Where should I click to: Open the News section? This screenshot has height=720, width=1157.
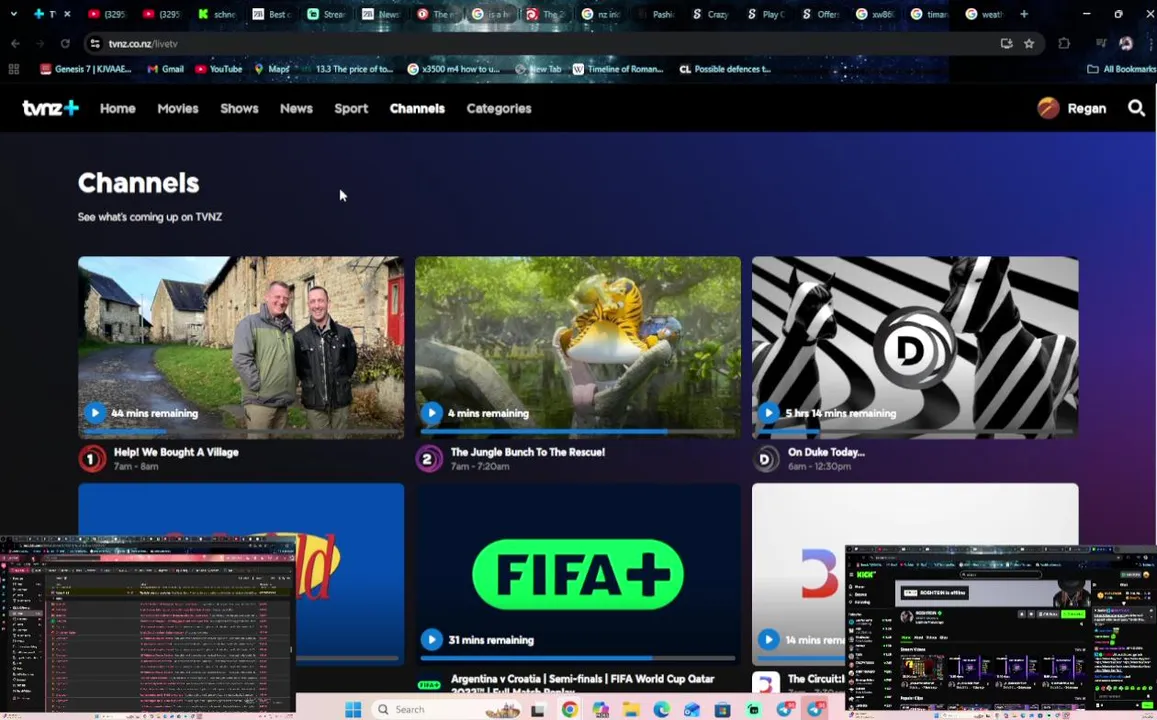point(296,108)
